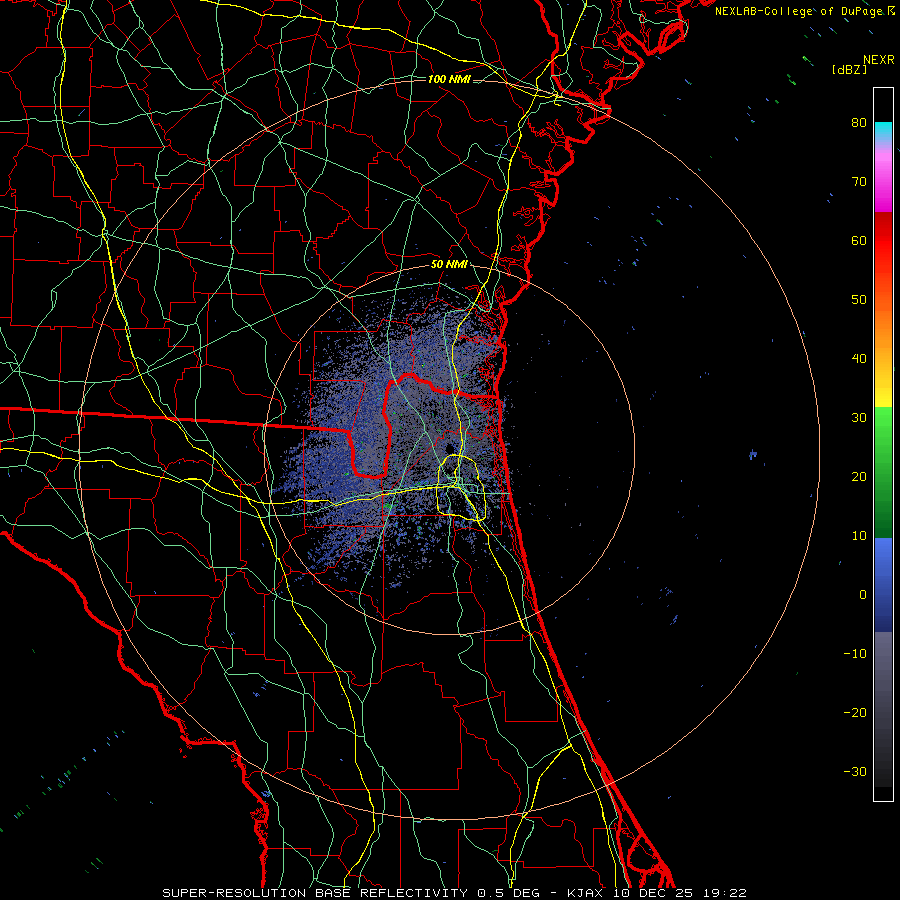The width and height of the screenshot is (900, 900).
Task: Click the SUPER-RESOLUTION BASE REFLECTIVITY caption text
Action: coord(315,893)
